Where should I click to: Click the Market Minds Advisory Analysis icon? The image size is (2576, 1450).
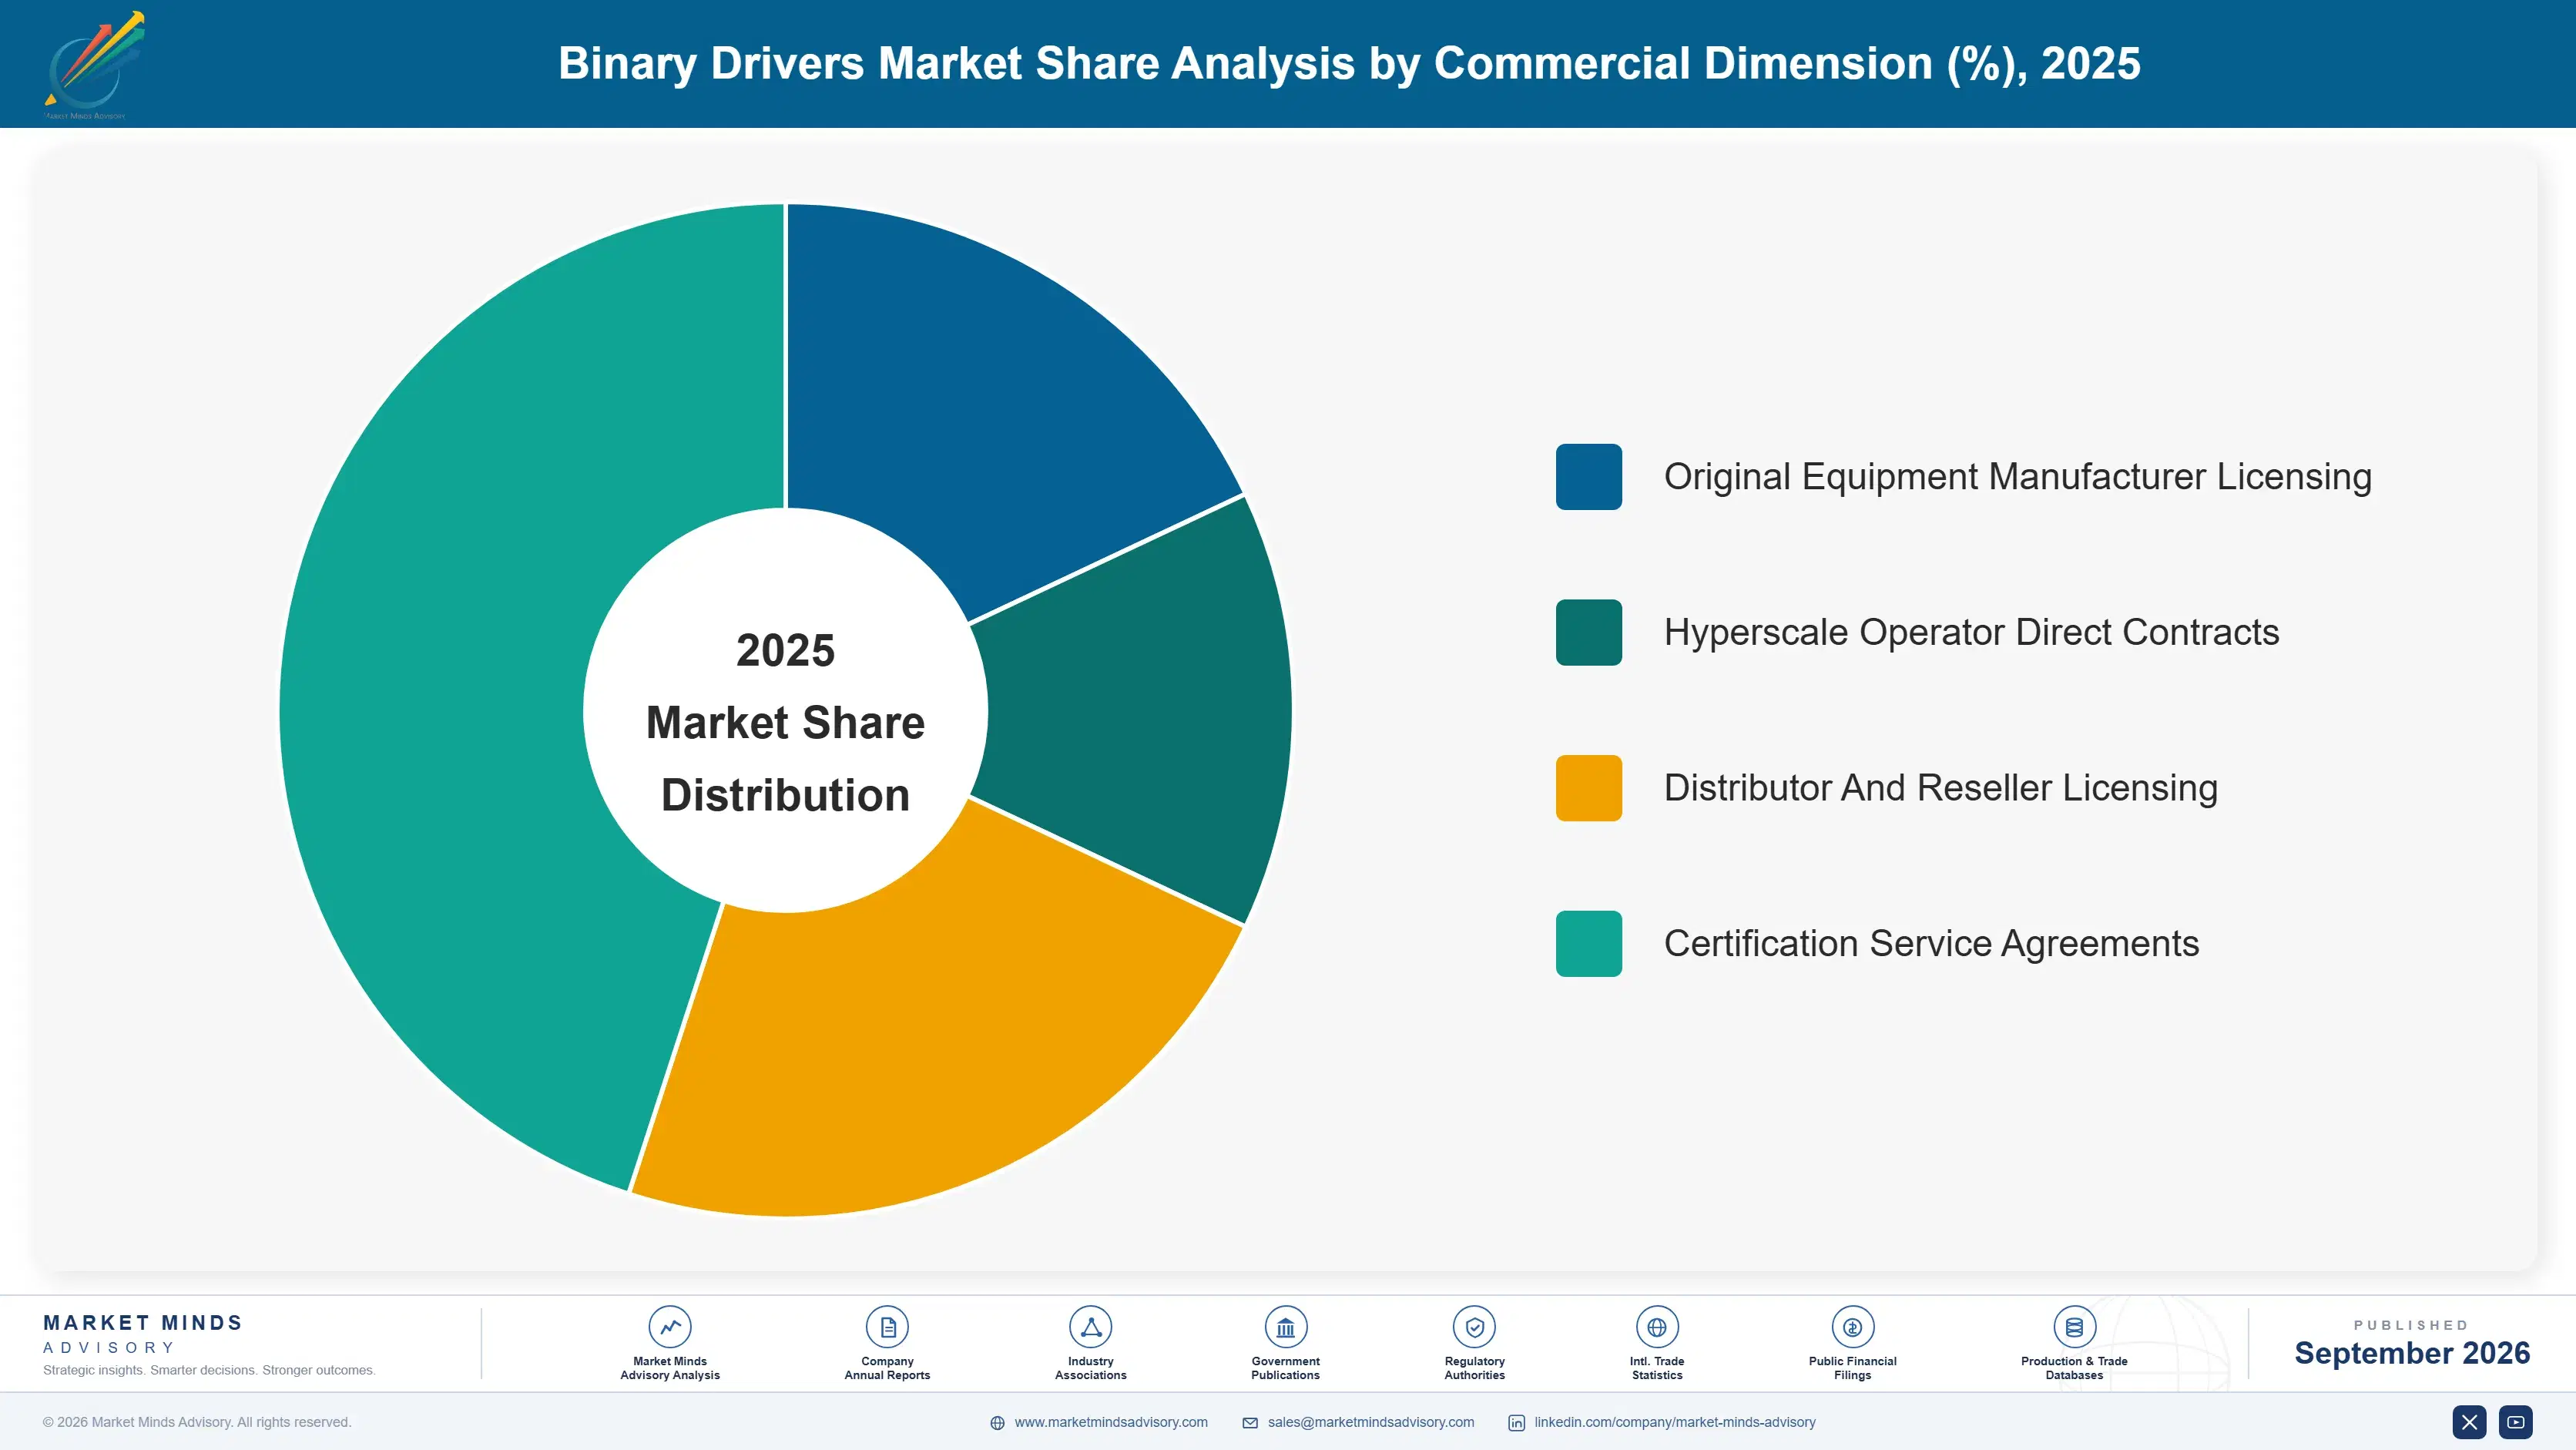[x=669, y=1327]
